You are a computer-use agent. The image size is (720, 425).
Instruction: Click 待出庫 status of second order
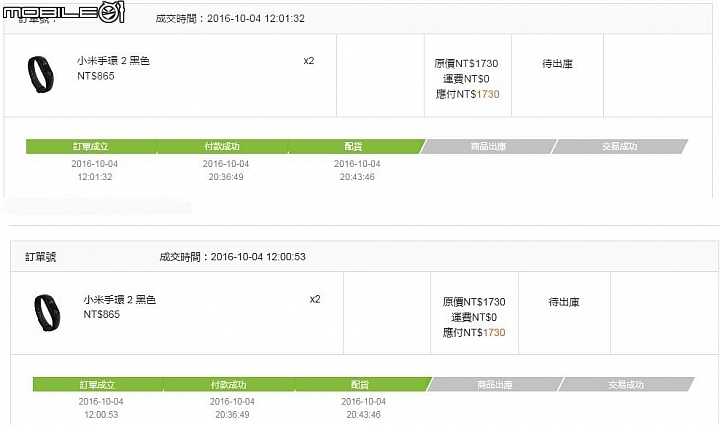[564, 302]
